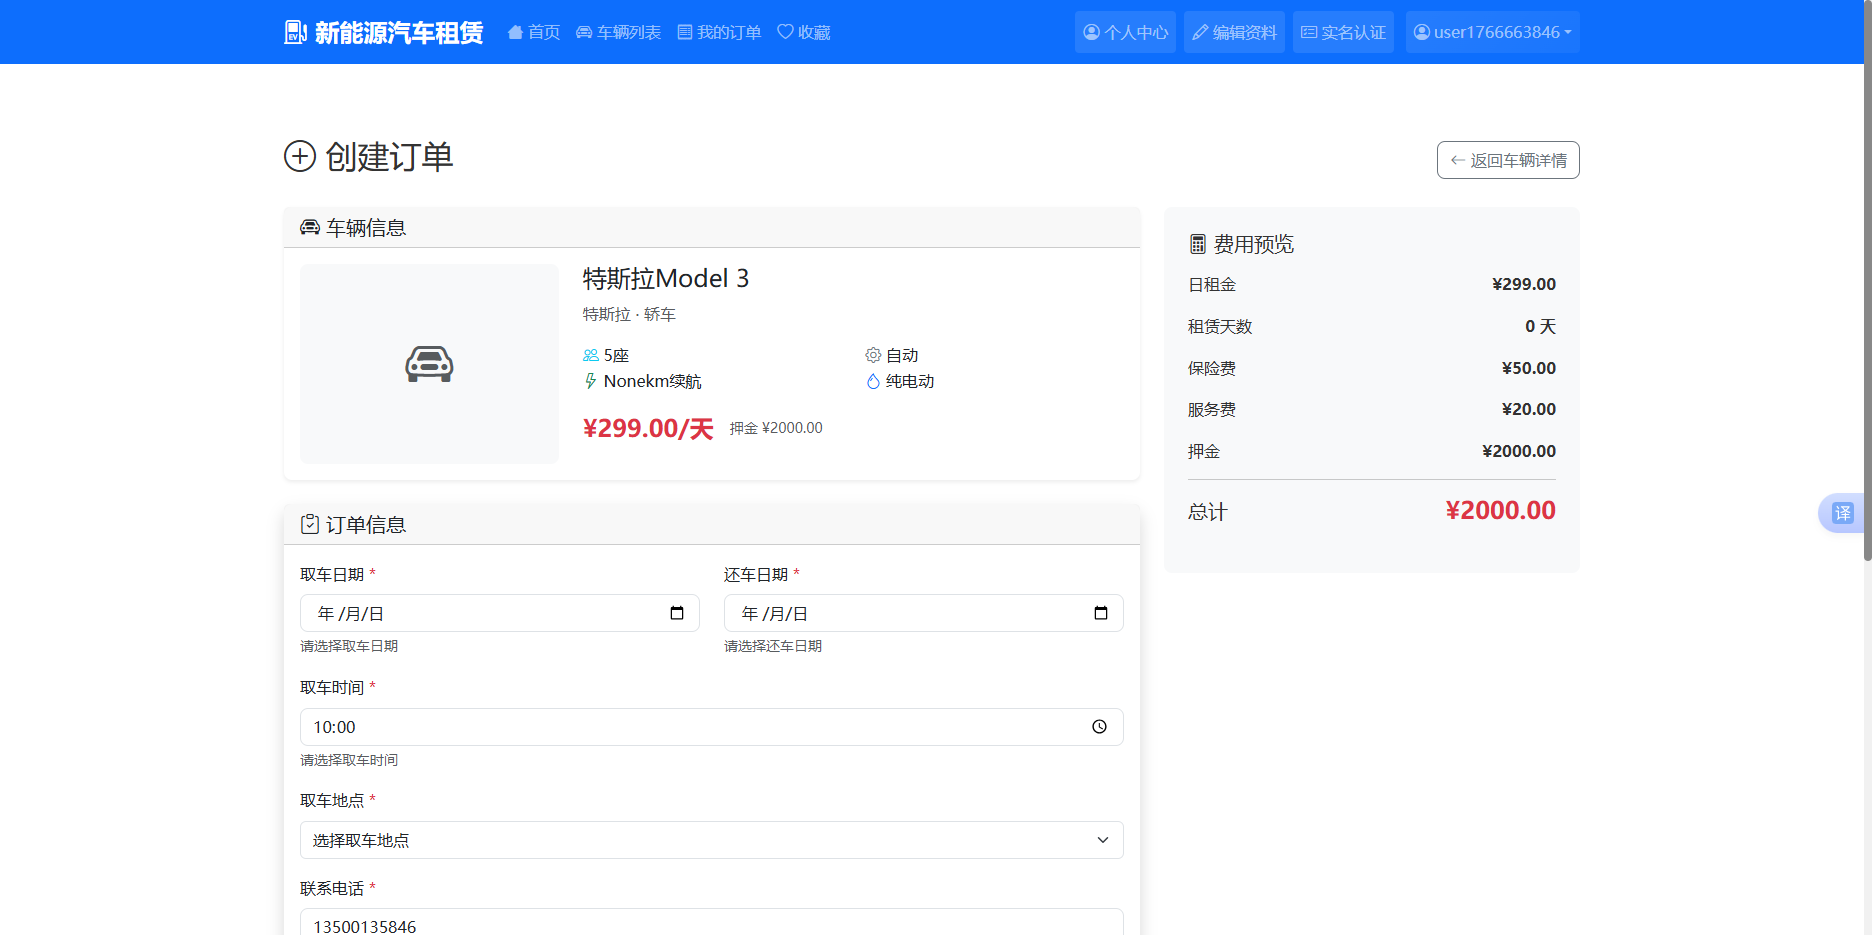Open 我的订单 in the navbar
Image resolution: width=1872 pixels, height=935 pixels.
tap(719, 32)
